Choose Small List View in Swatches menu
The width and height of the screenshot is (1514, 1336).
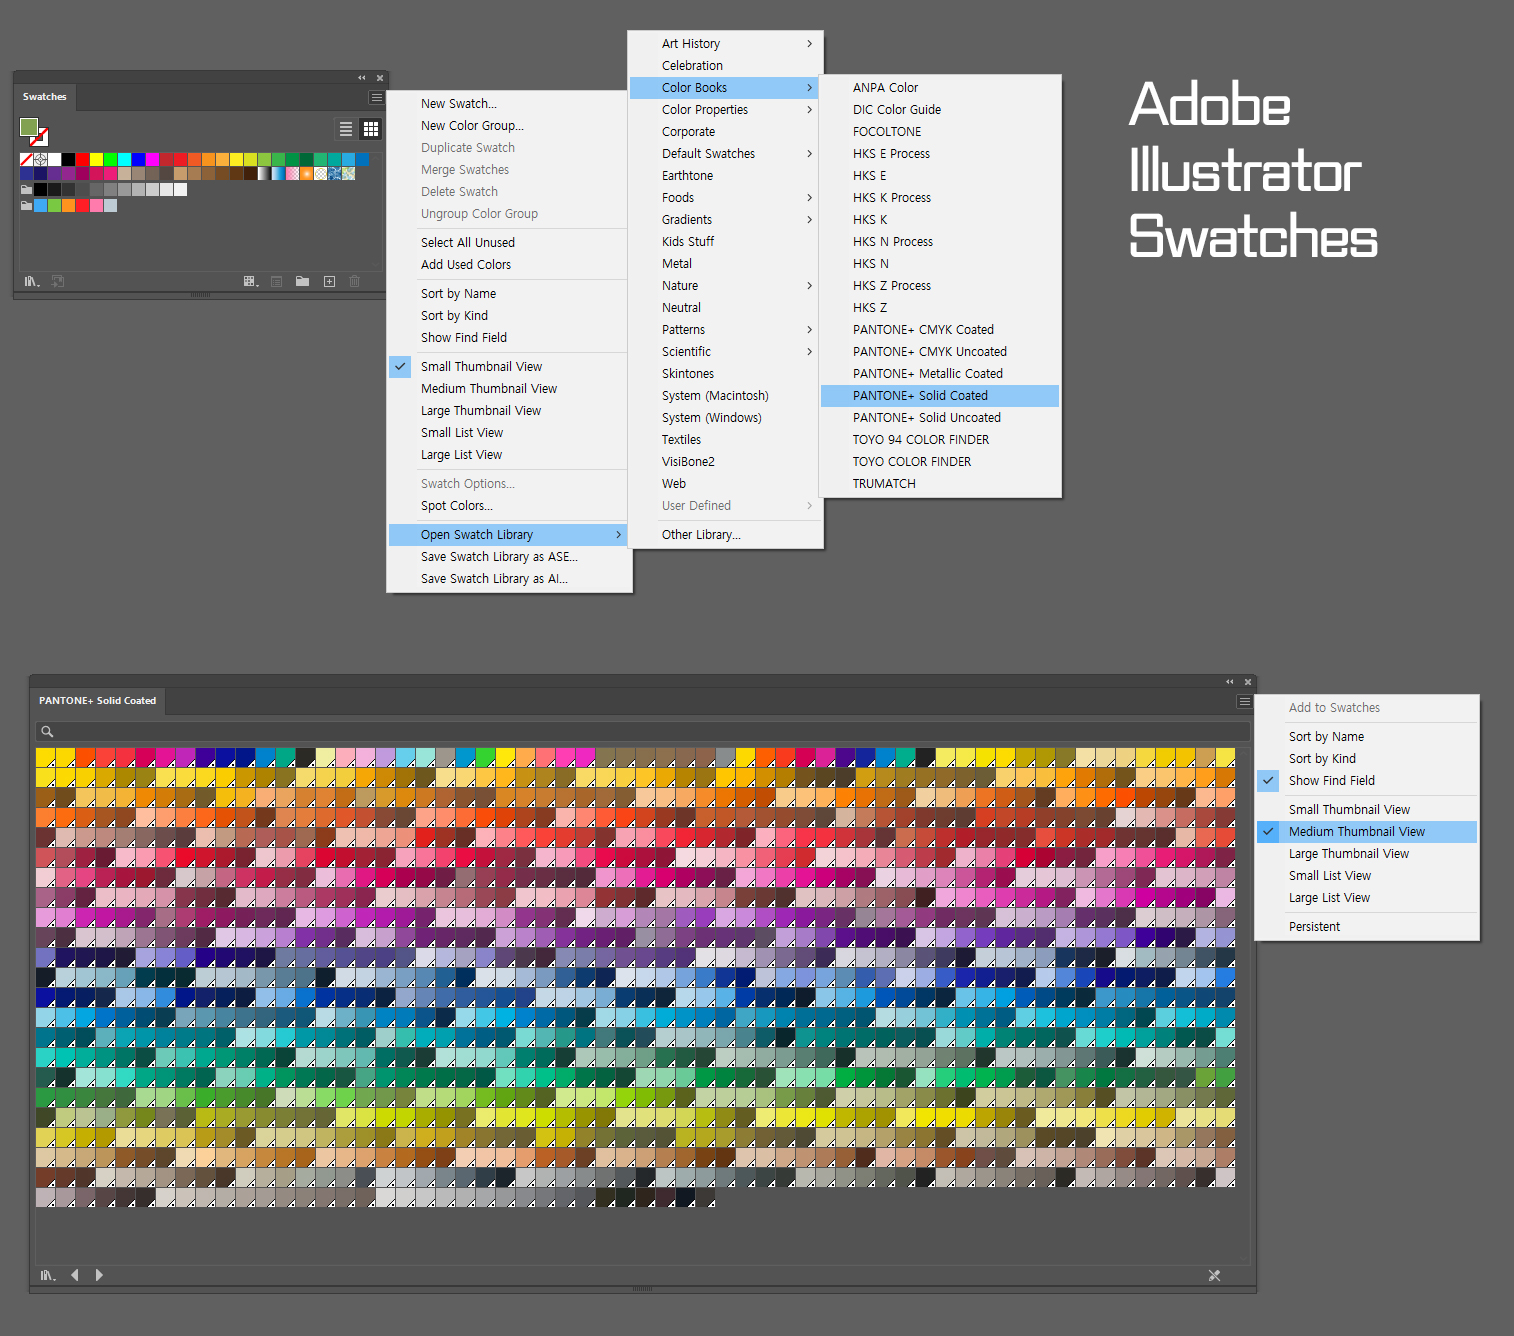click(x=508, y=433)
